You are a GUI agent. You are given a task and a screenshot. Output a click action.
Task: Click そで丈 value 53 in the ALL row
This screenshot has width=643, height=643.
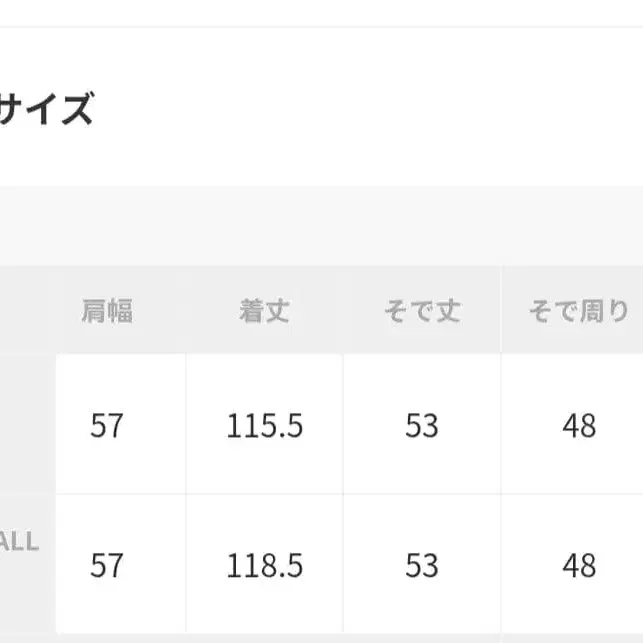coord(421,566)
